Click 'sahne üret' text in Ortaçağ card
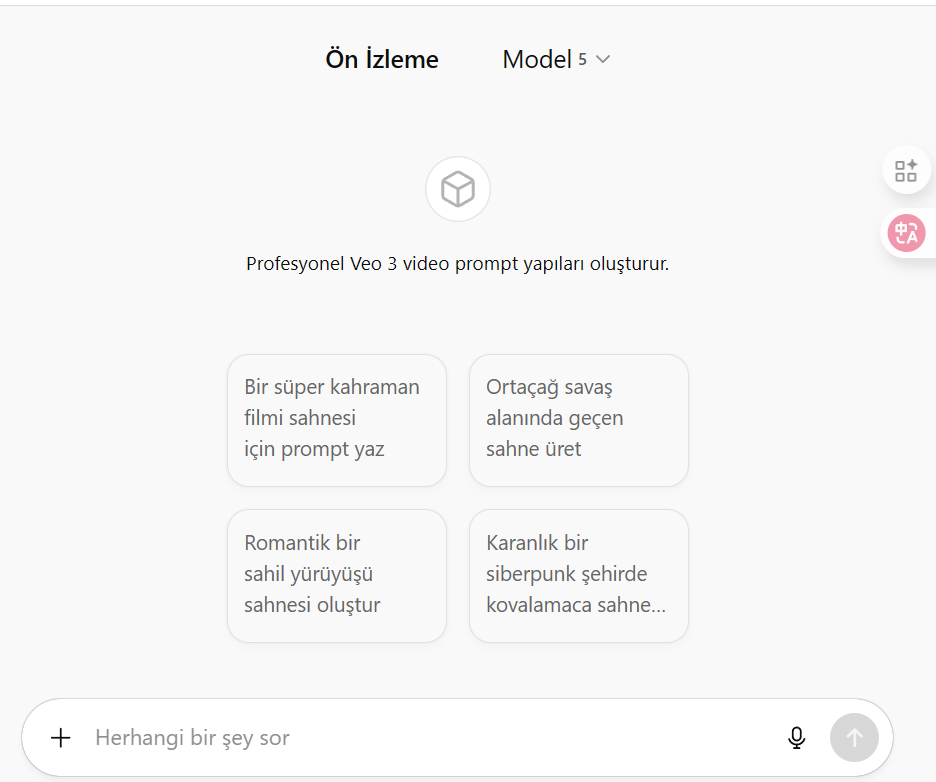Image resolution: width=936 pixels, height=782 pixels. coord(533,449)
